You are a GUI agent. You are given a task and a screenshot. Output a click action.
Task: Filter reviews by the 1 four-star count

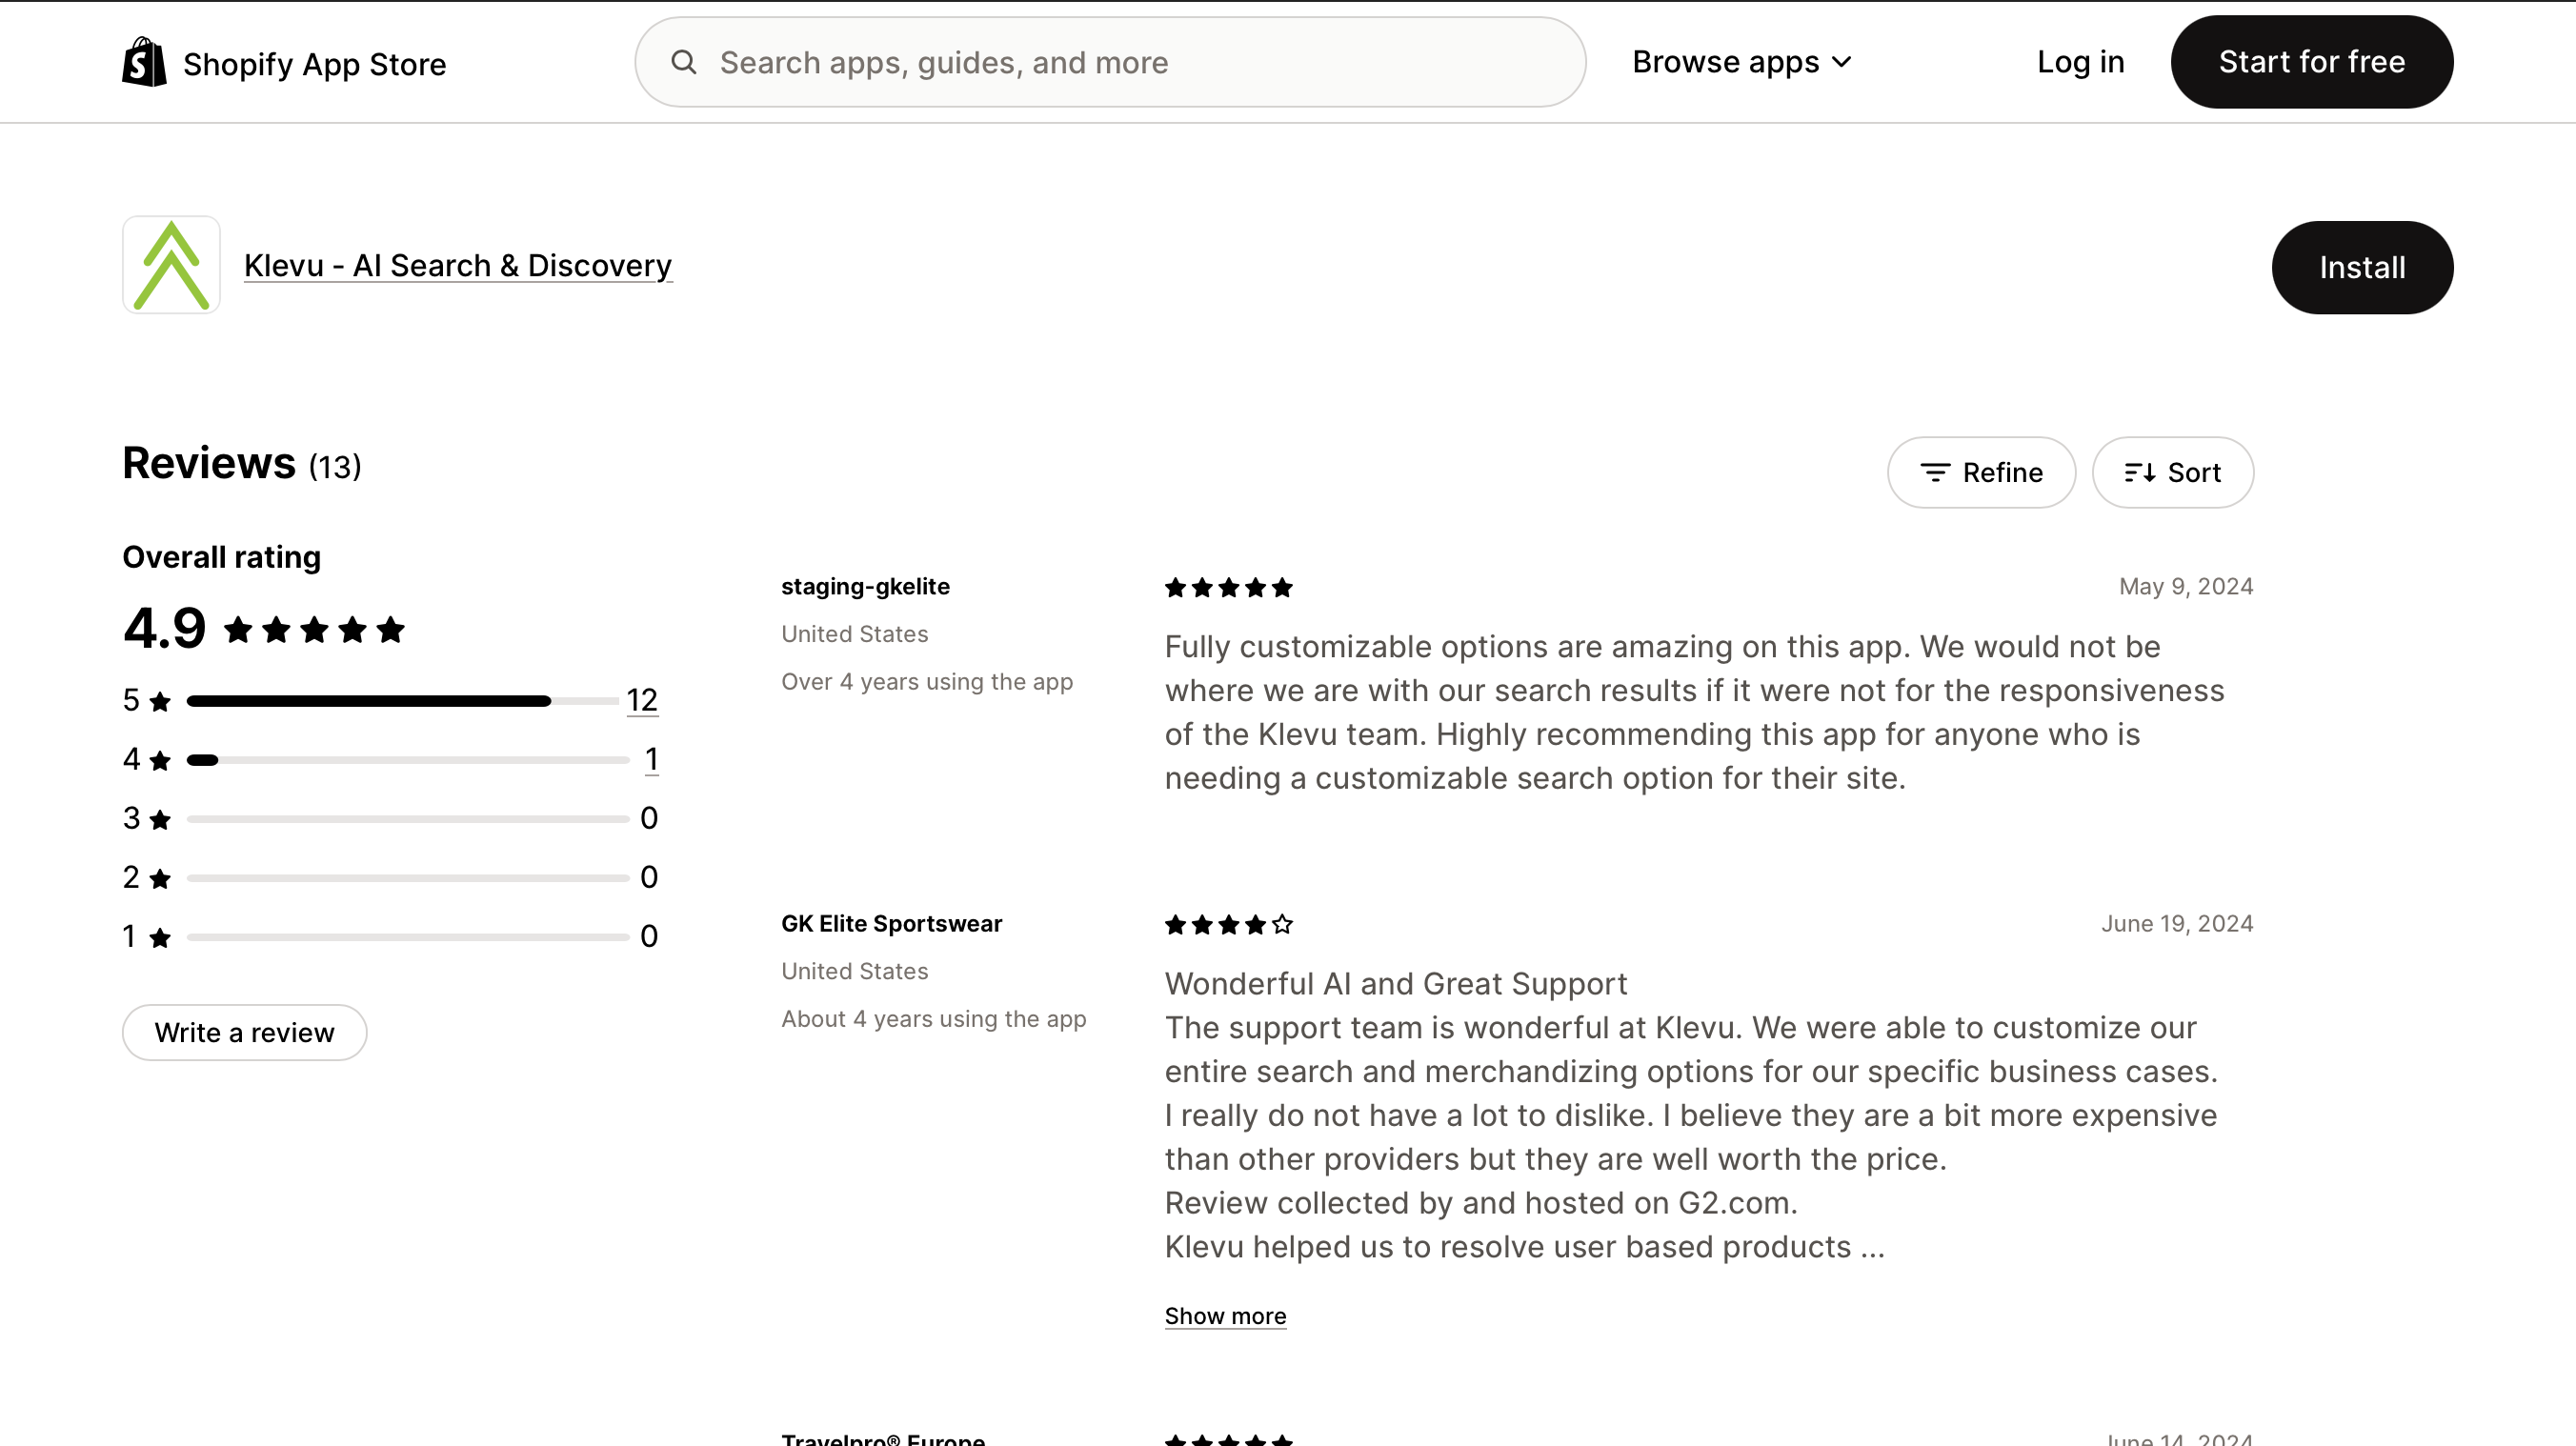point(651,759)
